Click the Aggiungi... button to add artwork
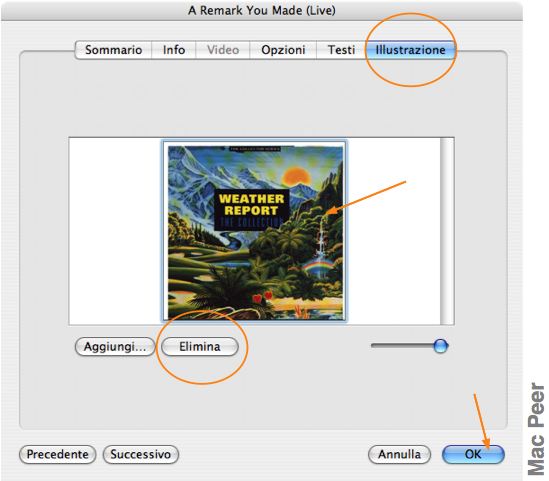 coord(115,347)
